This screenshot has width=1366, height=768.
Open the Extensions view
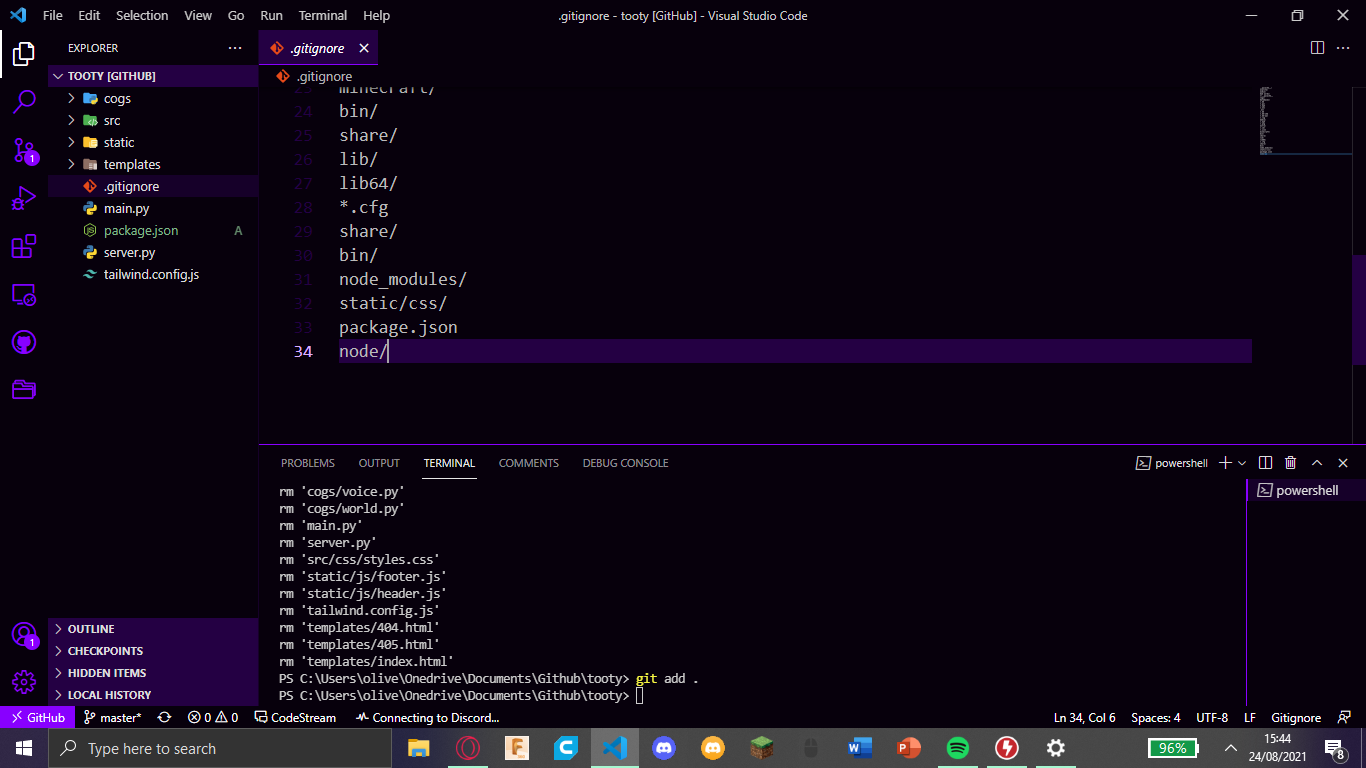point(24,246)
